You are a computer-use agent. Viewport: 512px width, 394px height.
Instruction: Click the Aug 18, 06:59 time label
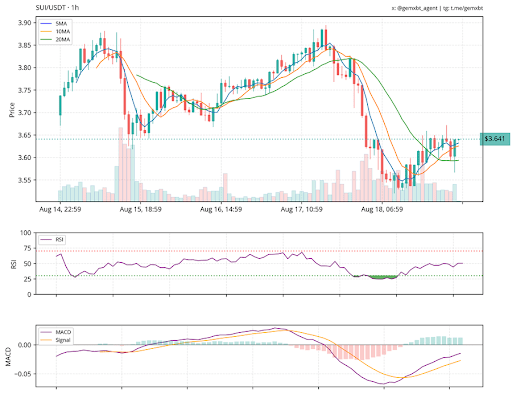[x=382, y=210]
